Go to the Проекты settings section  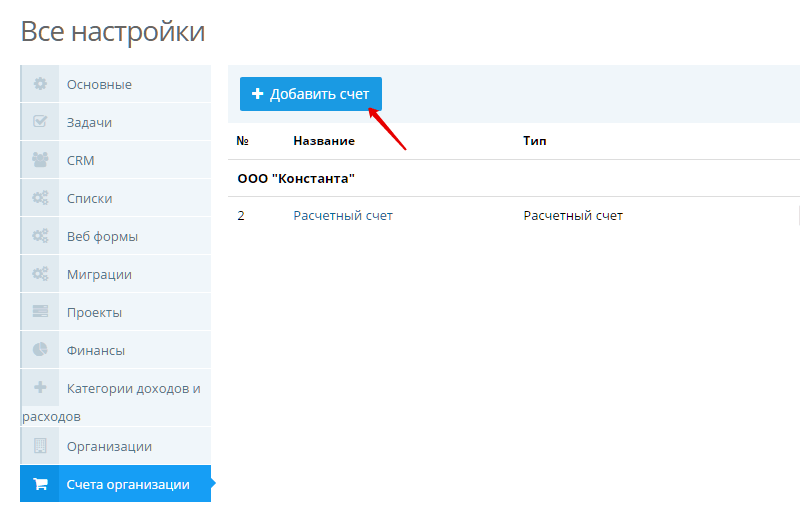click(x=94, y=312)
